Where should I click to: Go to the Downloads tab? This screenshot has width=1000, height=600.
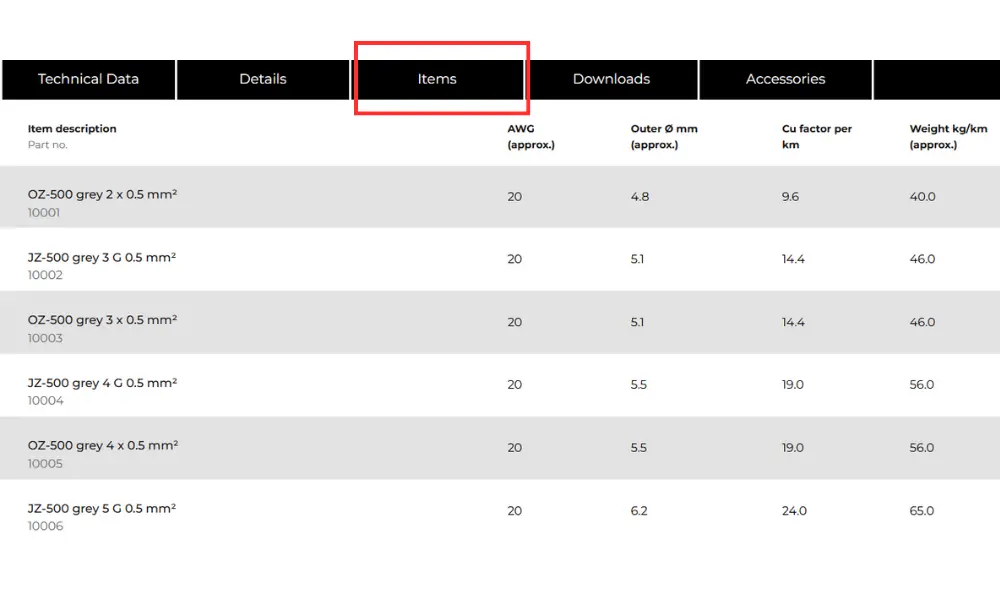pos(611,79)
